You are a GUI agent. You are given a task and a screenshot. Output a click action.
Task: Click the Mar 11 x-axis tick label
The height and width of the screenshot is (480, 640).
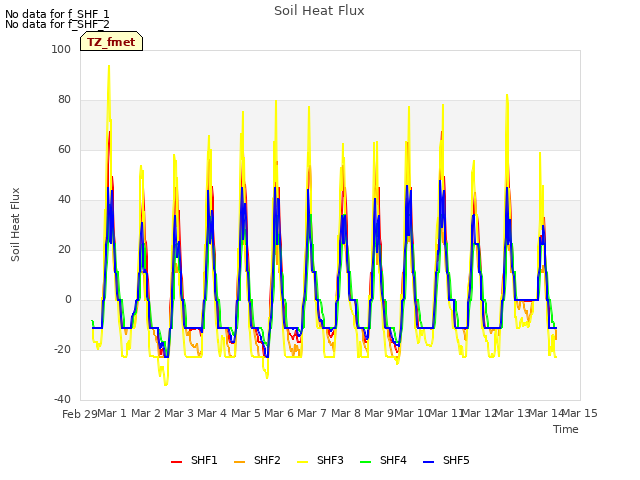(446, 413)
